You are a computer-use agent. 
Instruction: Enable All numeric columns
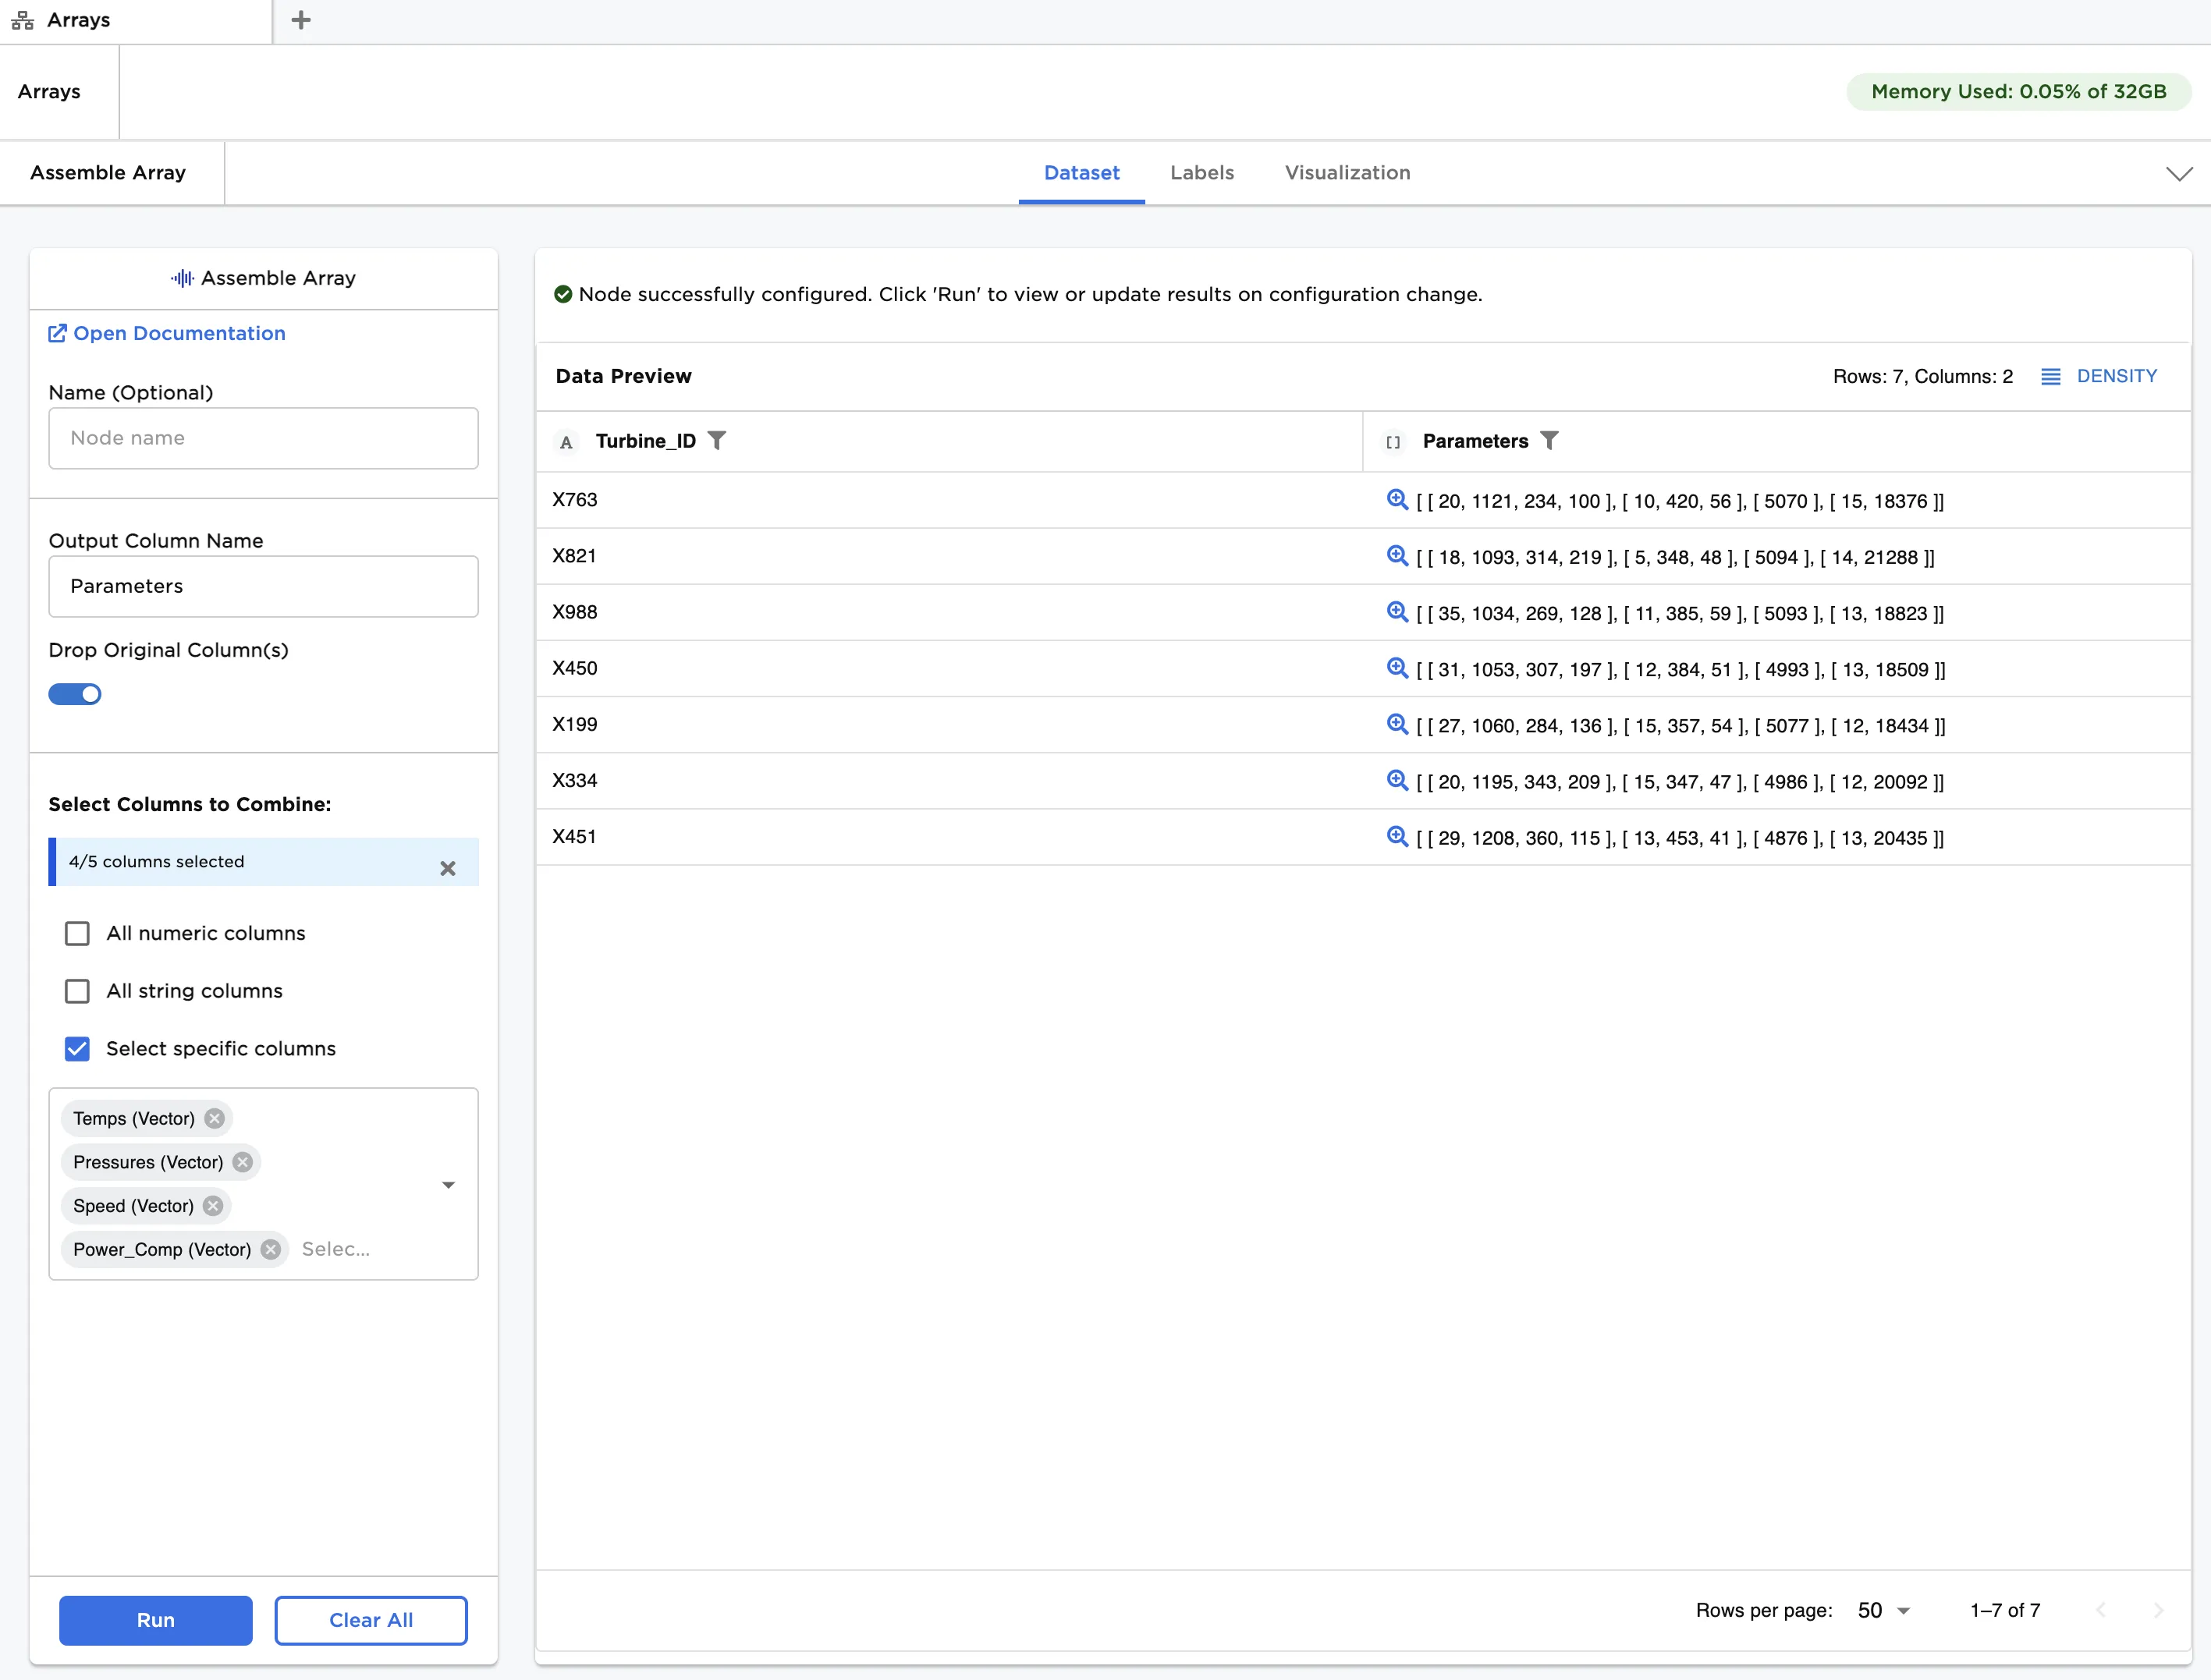click(x=77, y=933)
